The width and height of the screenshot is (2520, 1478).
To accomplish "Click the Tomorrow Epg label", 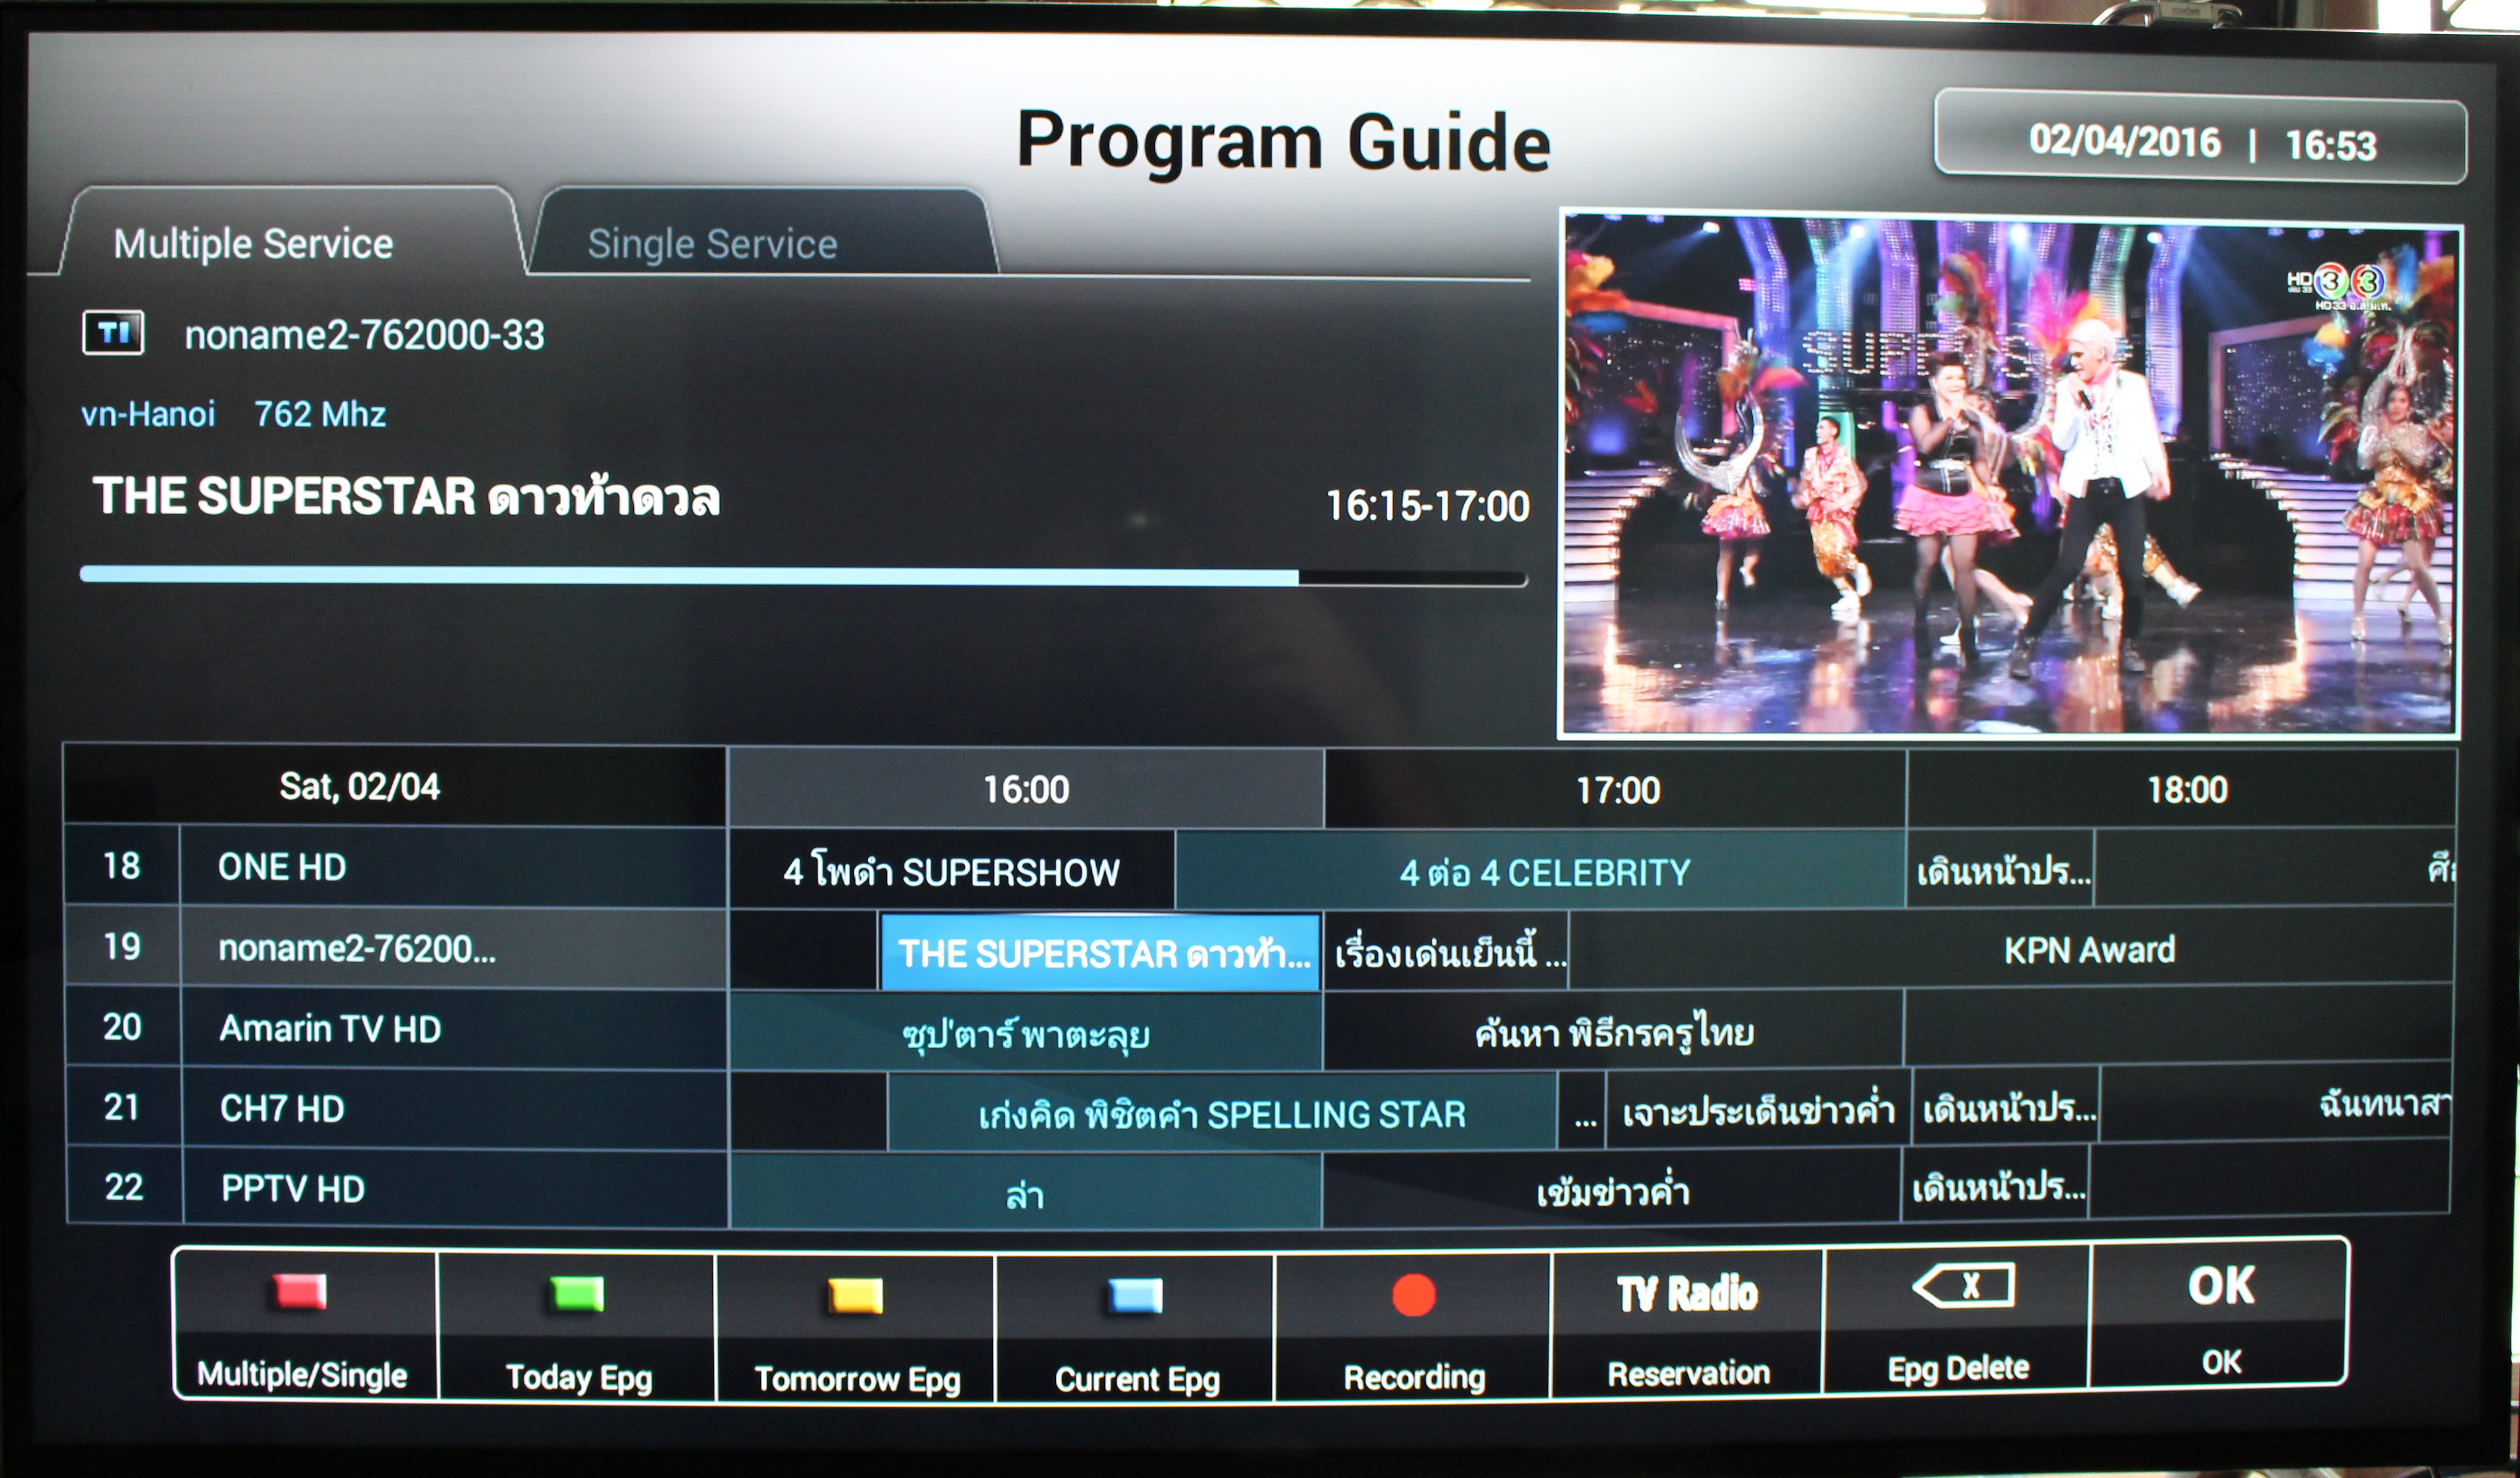I will coord(857,1379).
